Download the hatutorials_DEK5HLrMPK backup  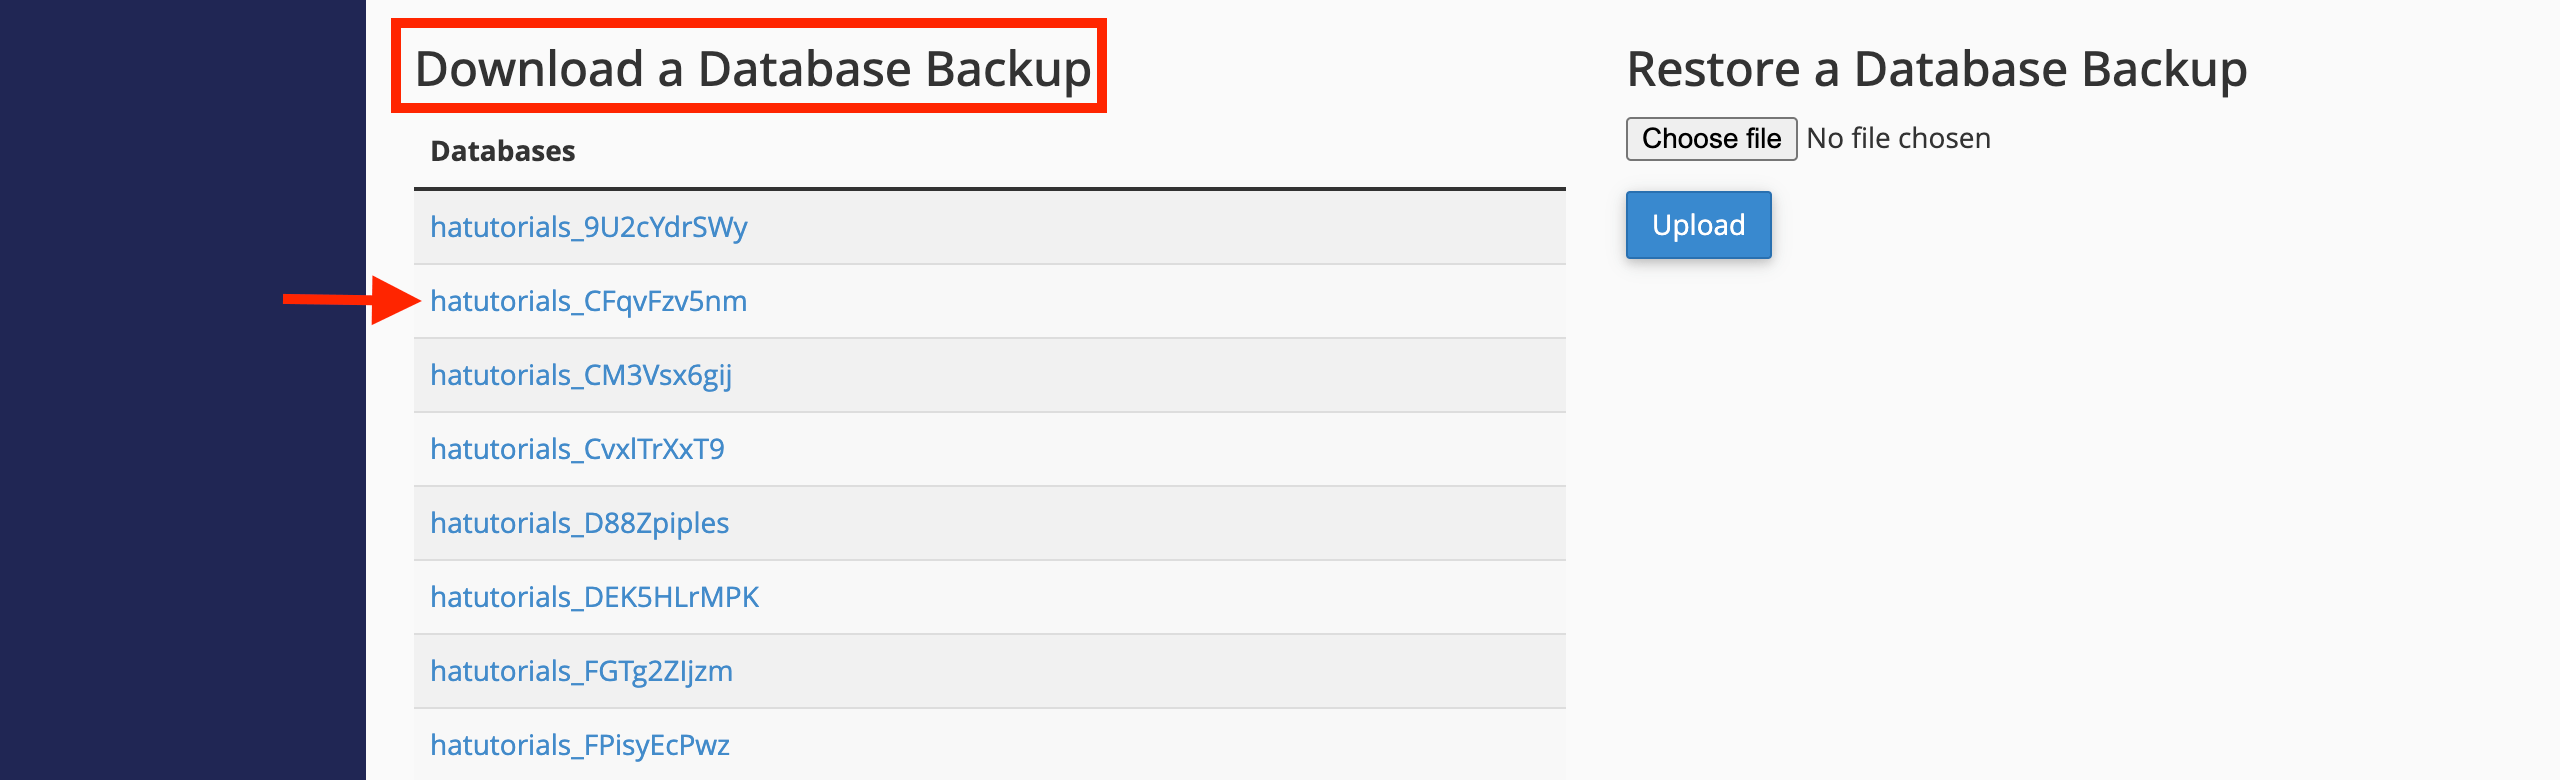(595, 597)
